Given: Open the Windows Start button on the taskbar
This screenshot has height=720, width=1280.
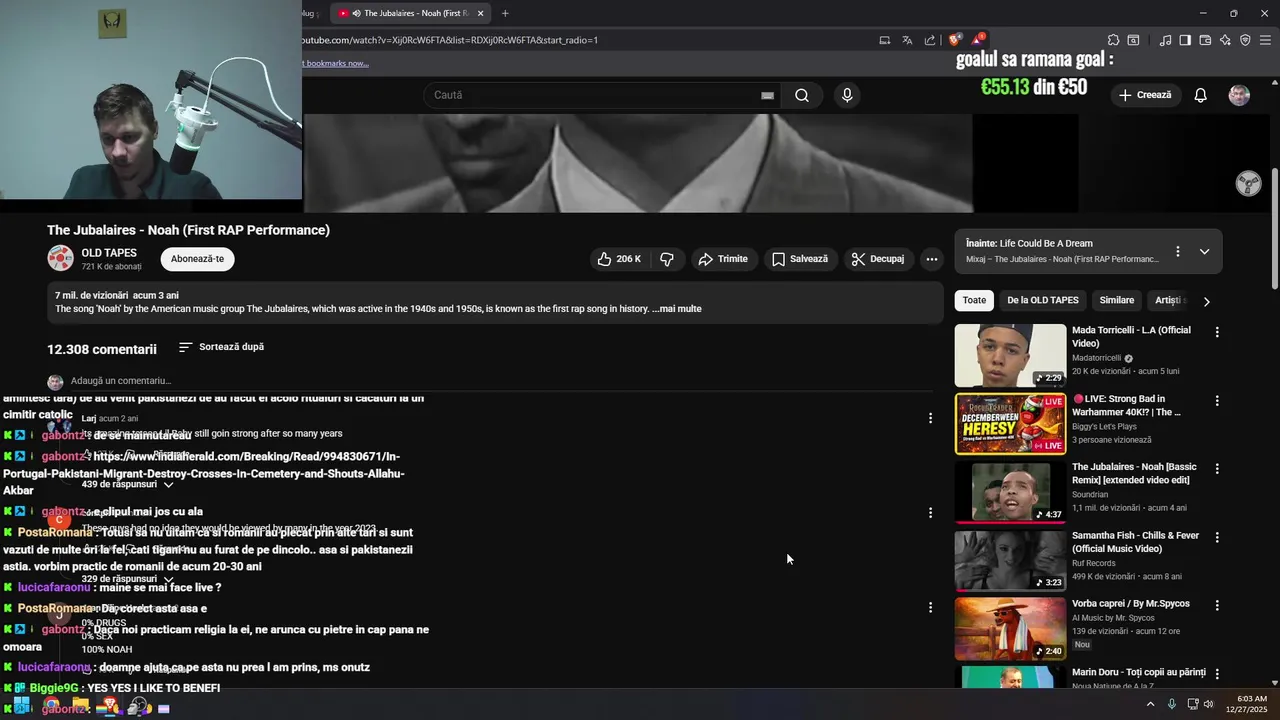Looking at the screenshot, I should pos(22,707).
